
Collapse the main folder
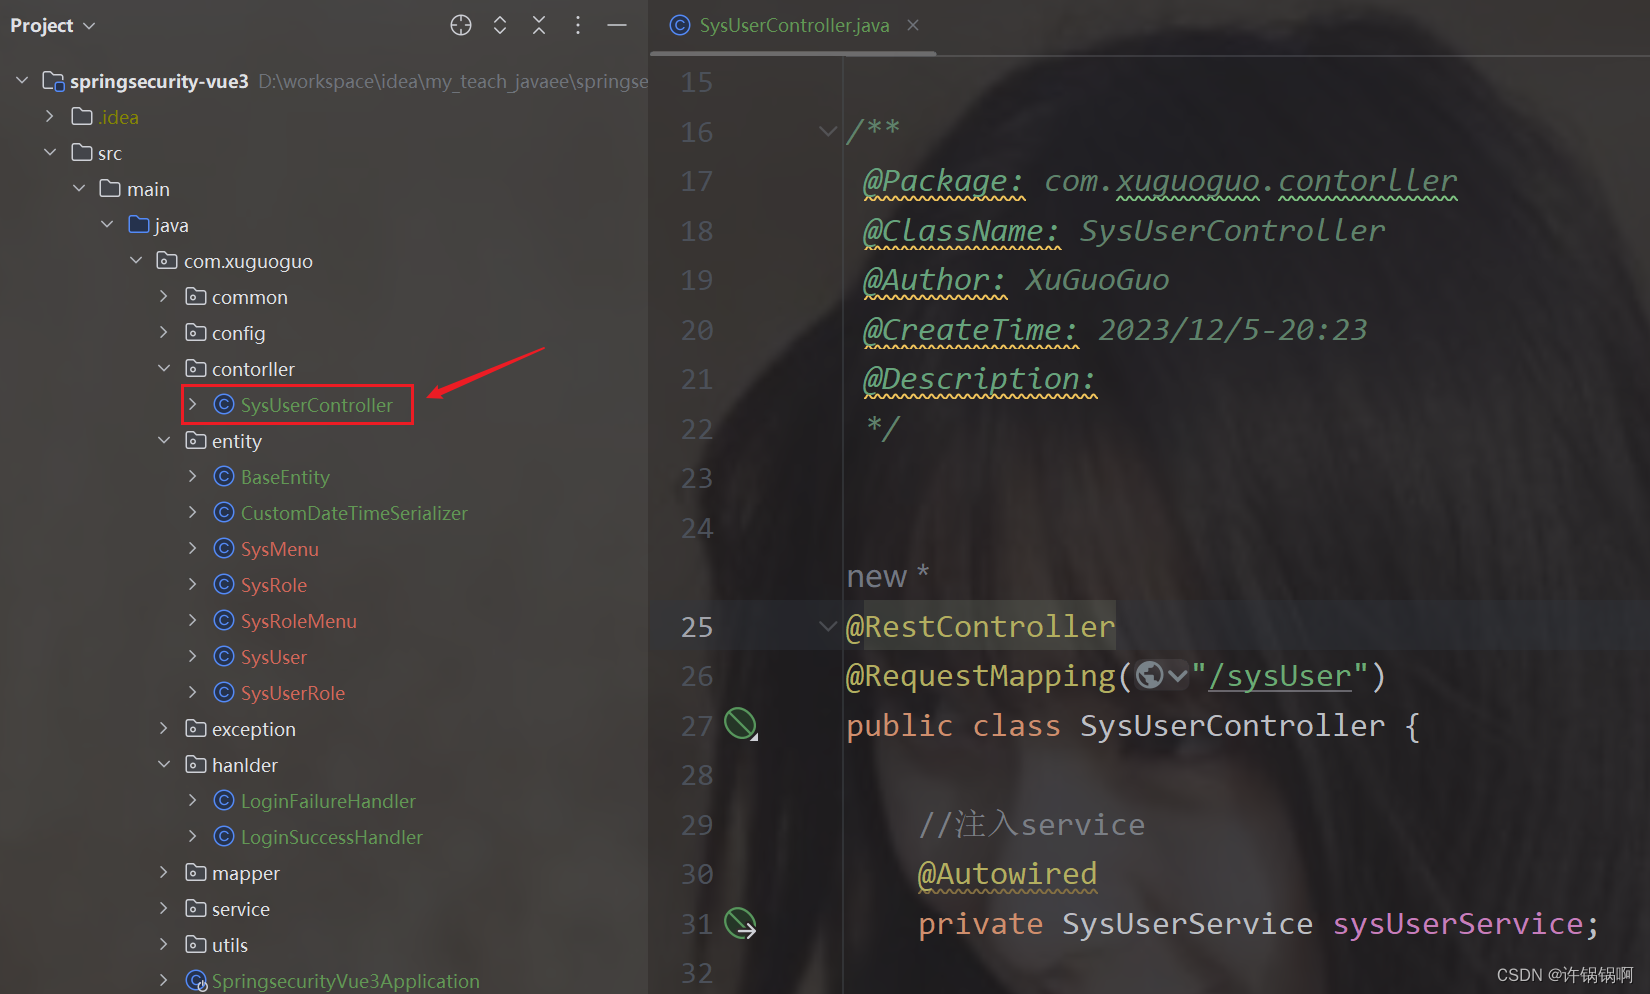pos(79,188)
